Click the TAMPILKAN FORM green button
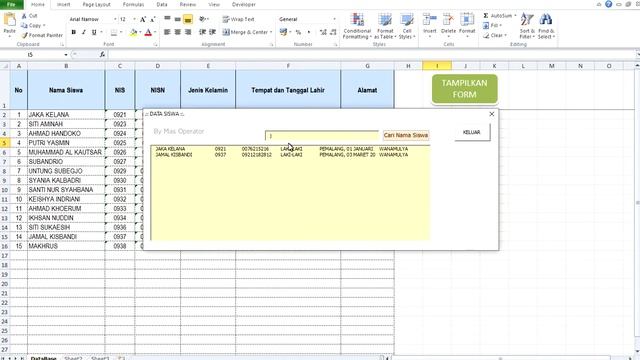Viewport: 640px width, 360px height. 464,89
